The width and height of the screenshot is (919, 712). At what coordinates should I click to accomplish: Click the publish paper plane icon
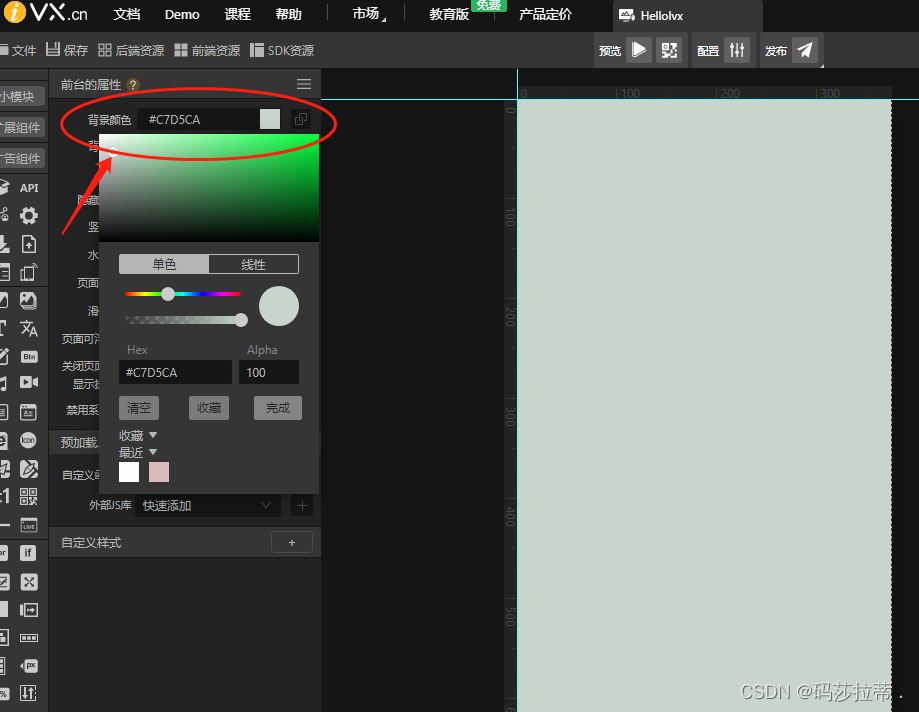(805, 50)
